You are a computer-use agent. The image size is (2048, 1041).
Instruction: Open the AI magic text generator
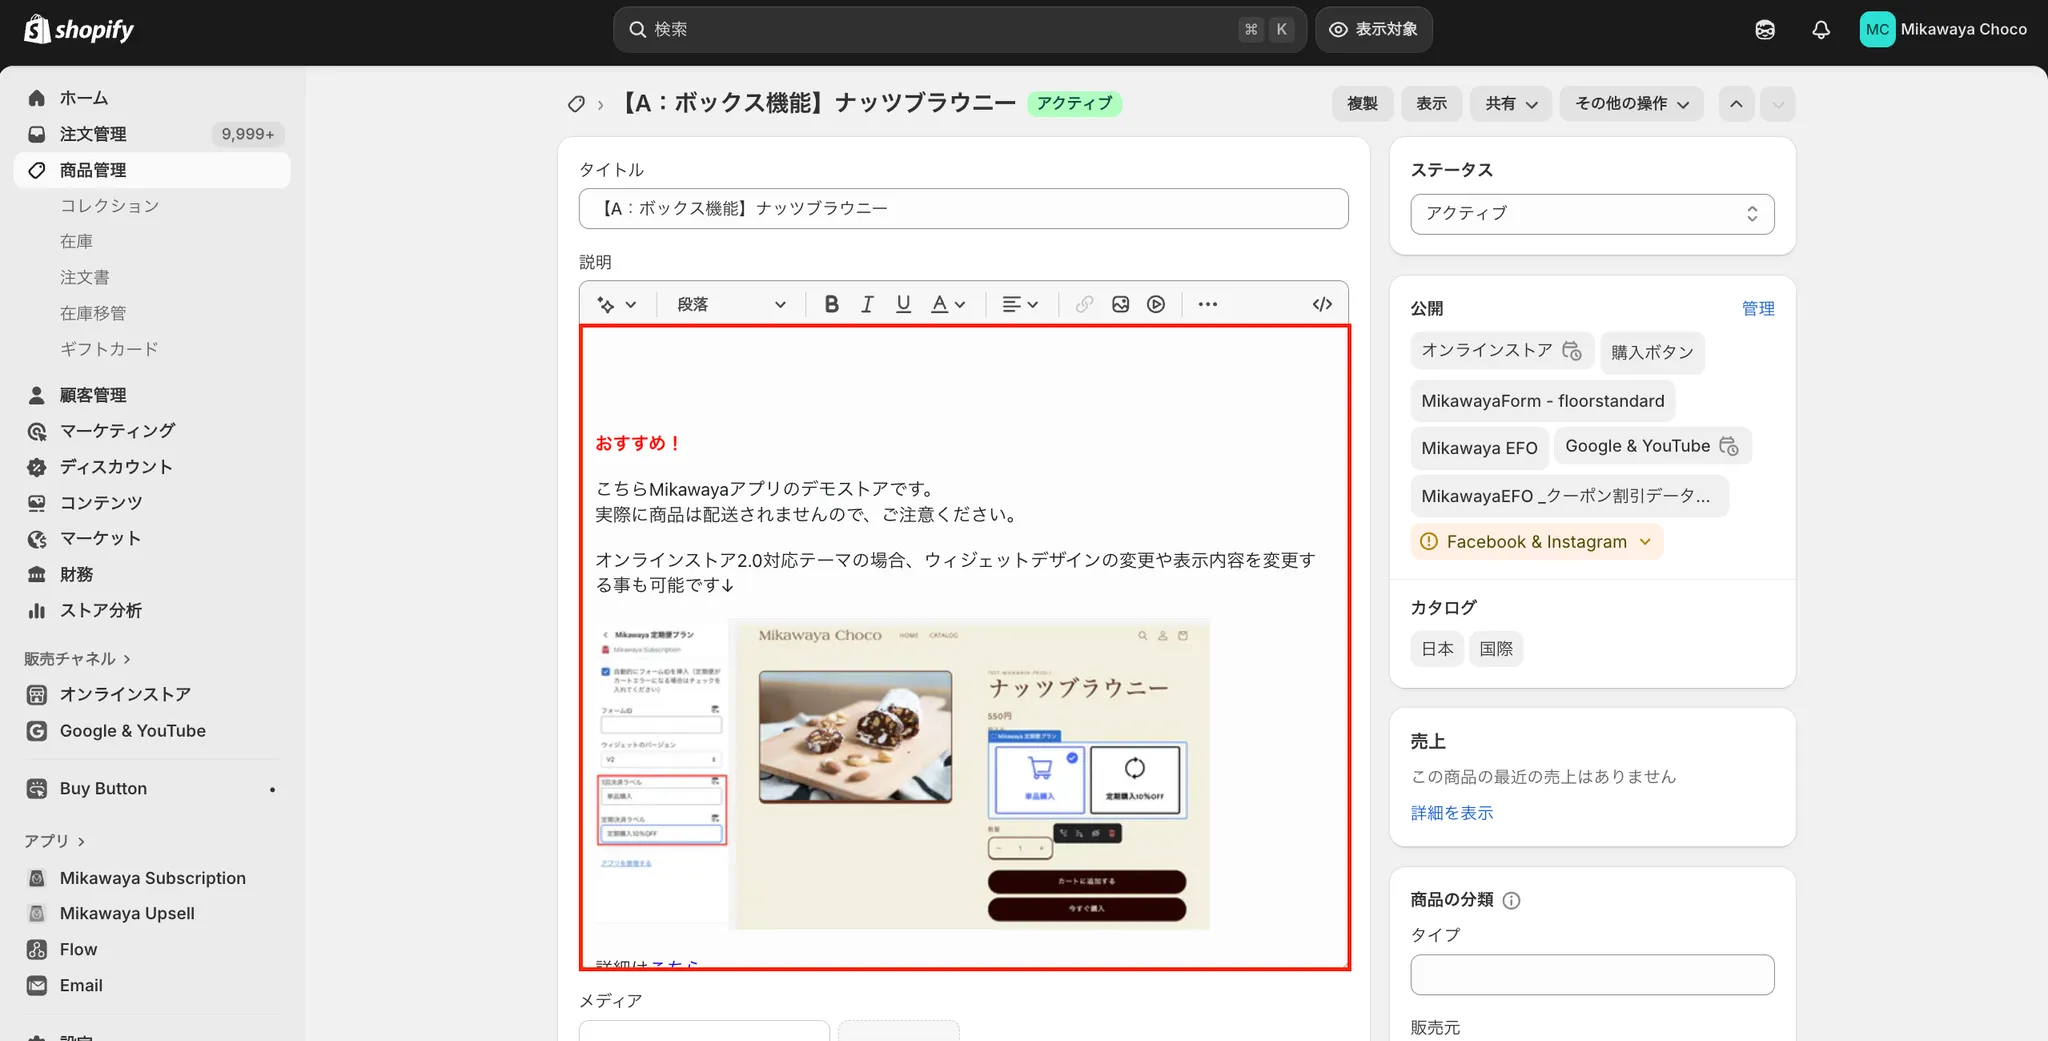point(616,304)
